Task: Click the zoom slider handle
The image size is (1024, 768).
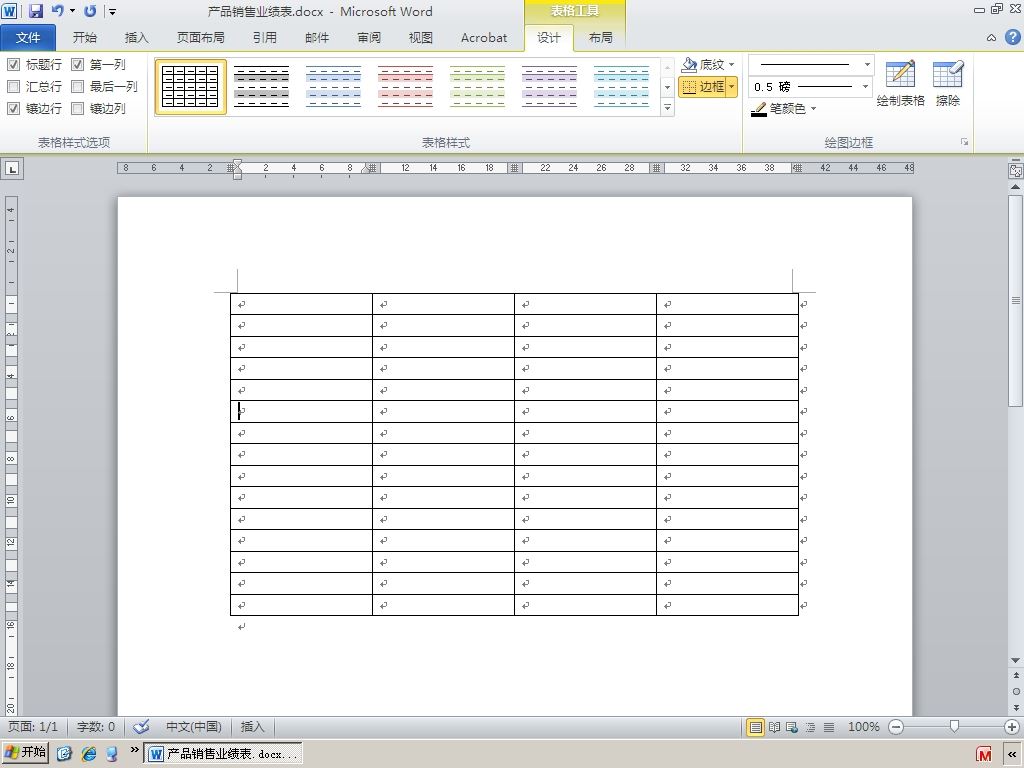Action: (954, 726)
